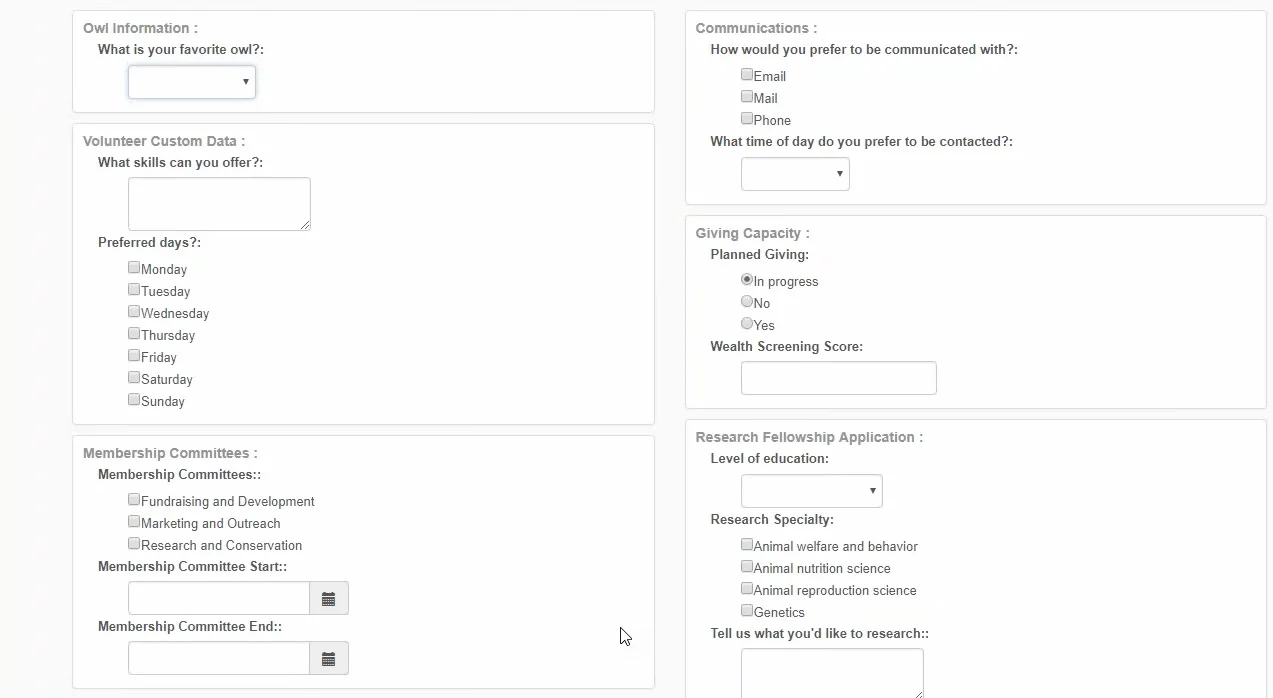Check Fundraising and Development committee

click(x=134, y=499)
